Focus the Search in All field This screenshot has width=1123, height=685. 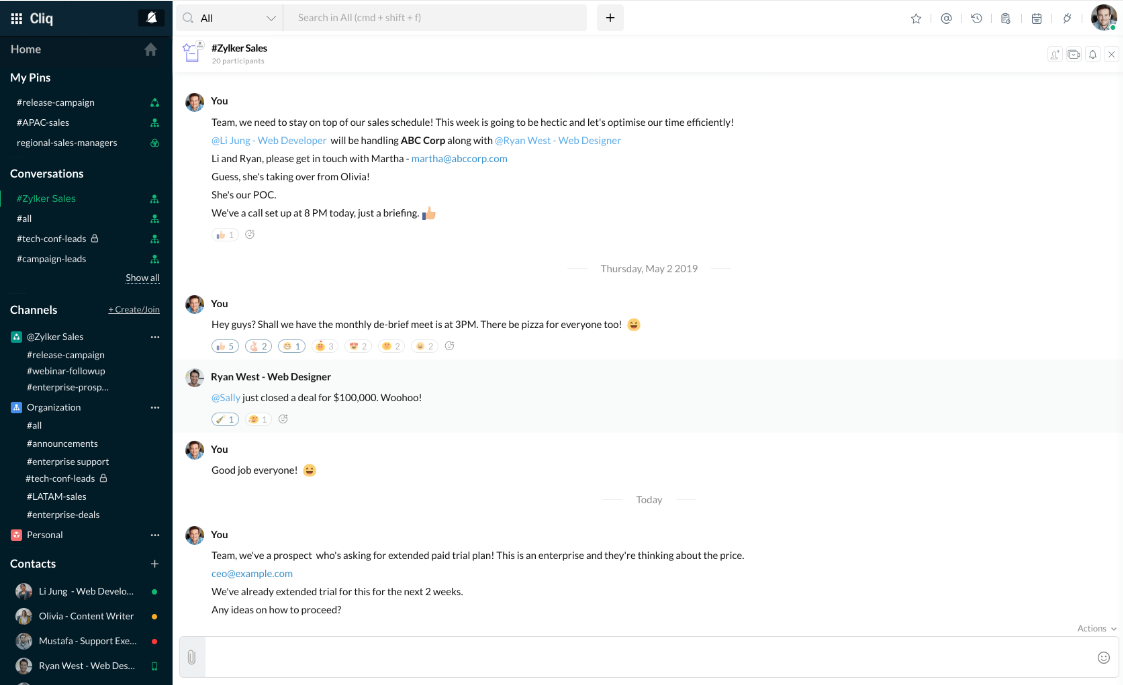[435, 18]
